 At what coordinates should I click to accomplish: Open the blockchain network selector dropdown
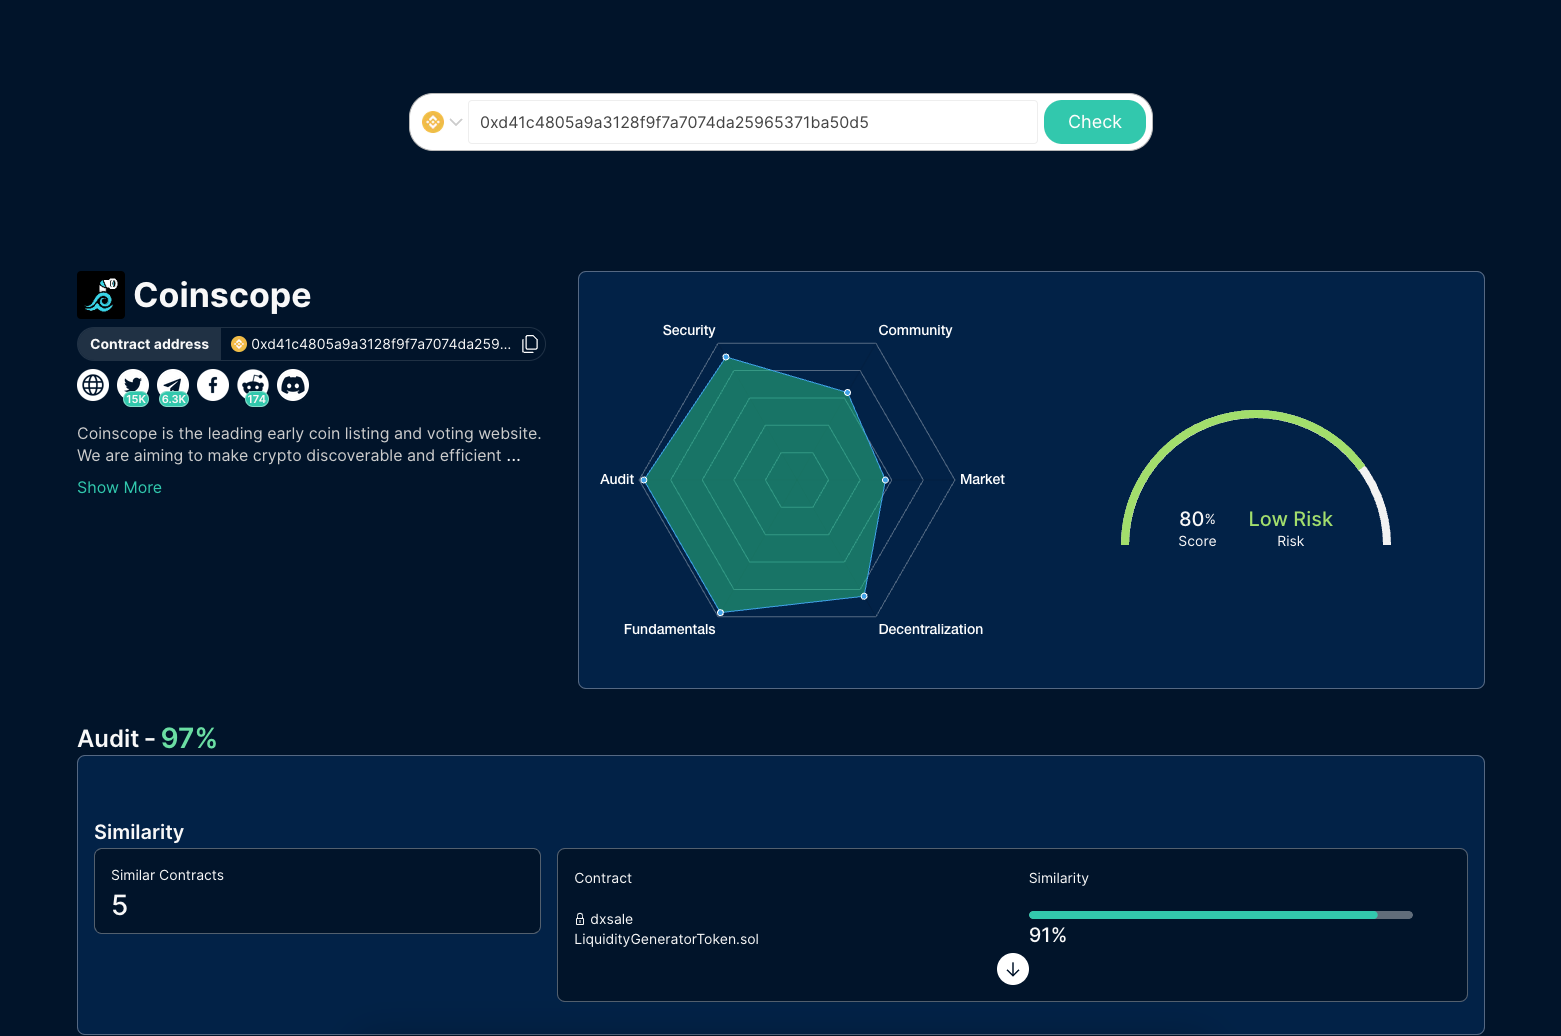[x=442, y=122]
